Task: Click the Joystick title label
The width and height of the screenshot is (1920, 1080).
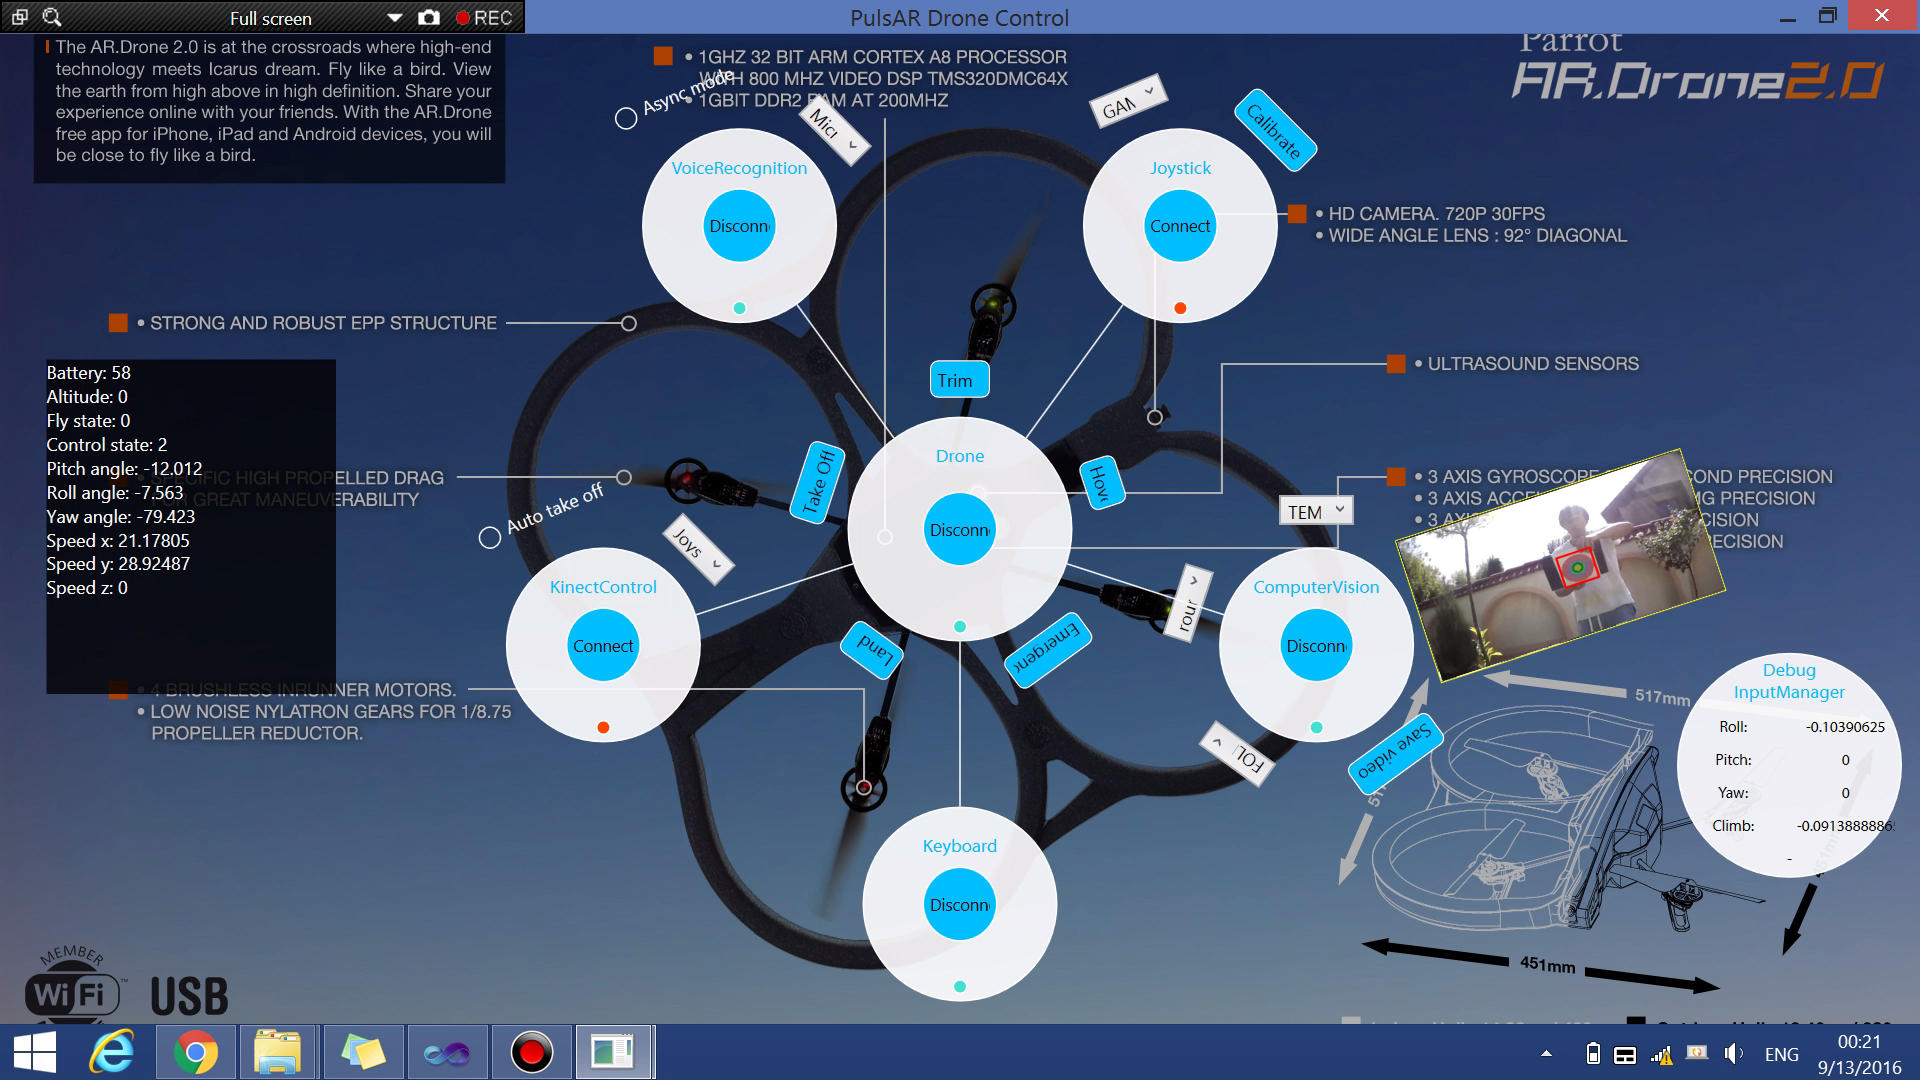Action: pyautogui.click(x=1180, y=168)
